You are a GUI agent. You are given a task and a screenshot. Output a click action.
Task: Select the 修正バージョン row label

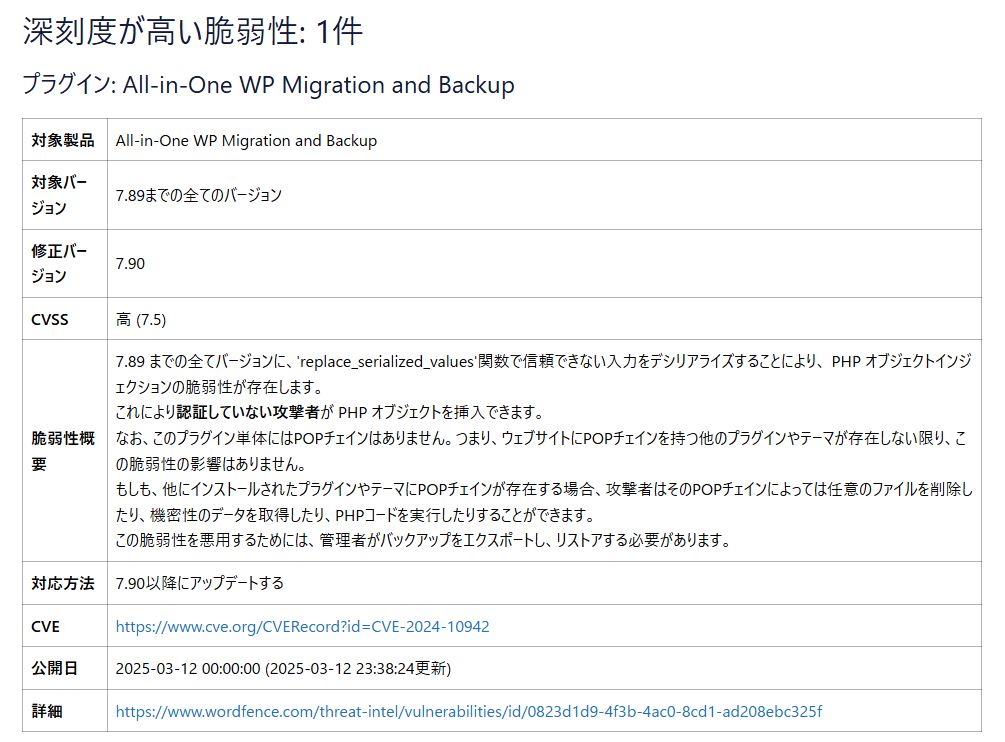(59, 263)
